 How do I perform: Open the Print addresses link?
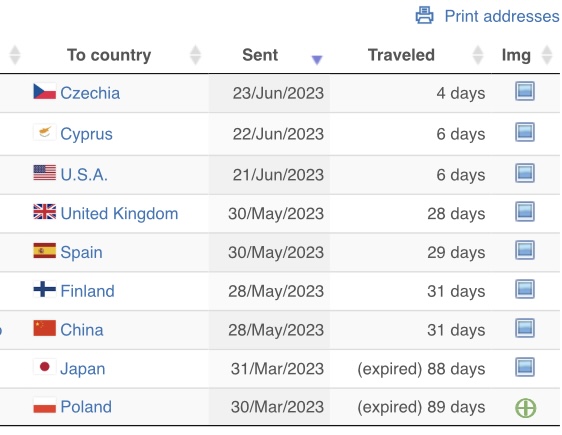[x=502, y=16]
